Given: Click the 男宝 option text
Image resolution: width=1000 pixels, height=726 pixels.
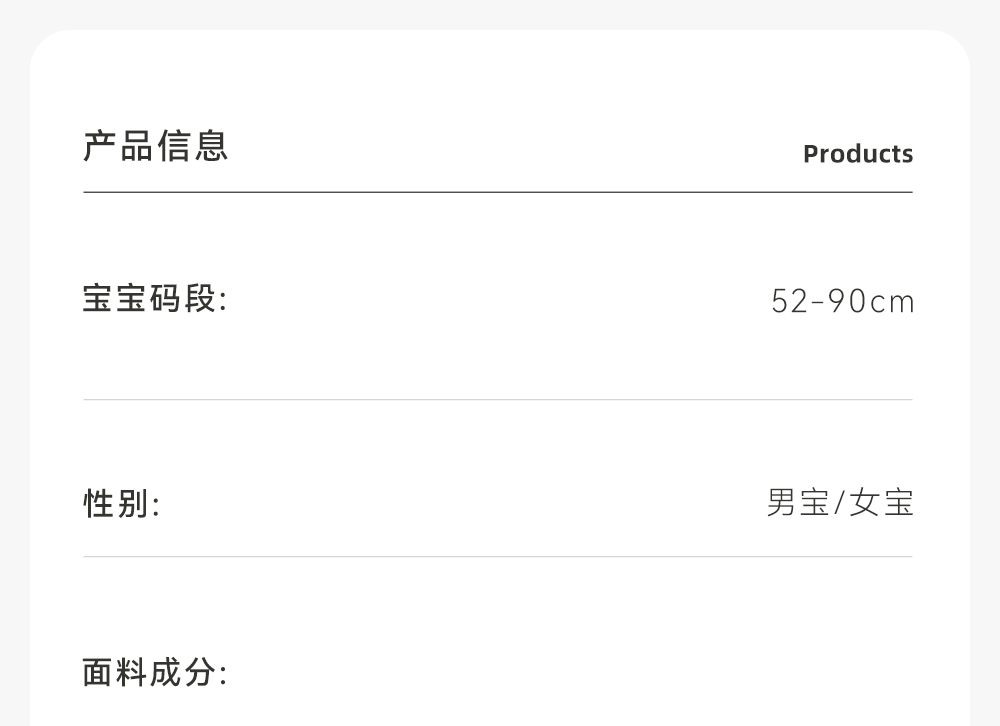Looking at the screenshot, I should point(797,502).
